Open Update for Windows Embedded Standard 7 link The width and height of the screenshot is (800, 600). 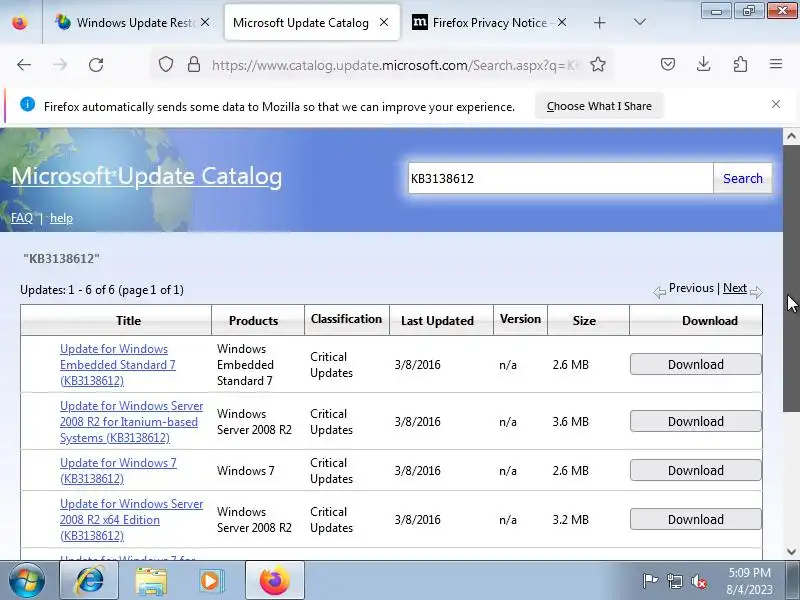(118, 365)
